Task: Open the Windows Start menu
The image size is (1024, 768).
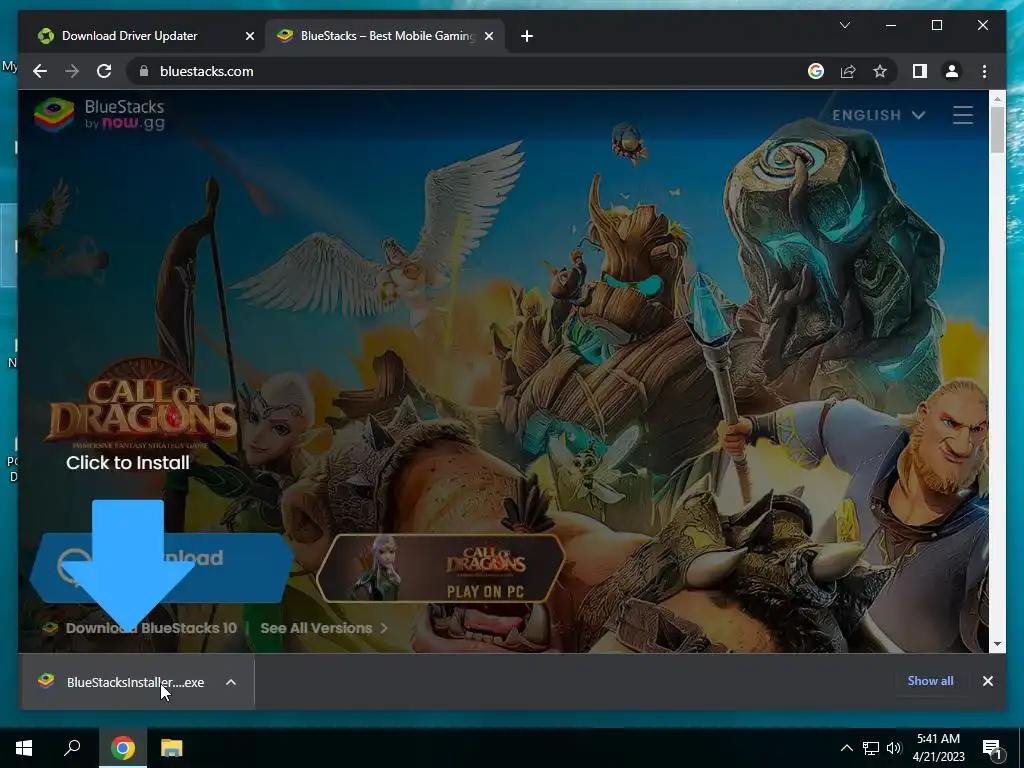Action: tap(24, 748)
